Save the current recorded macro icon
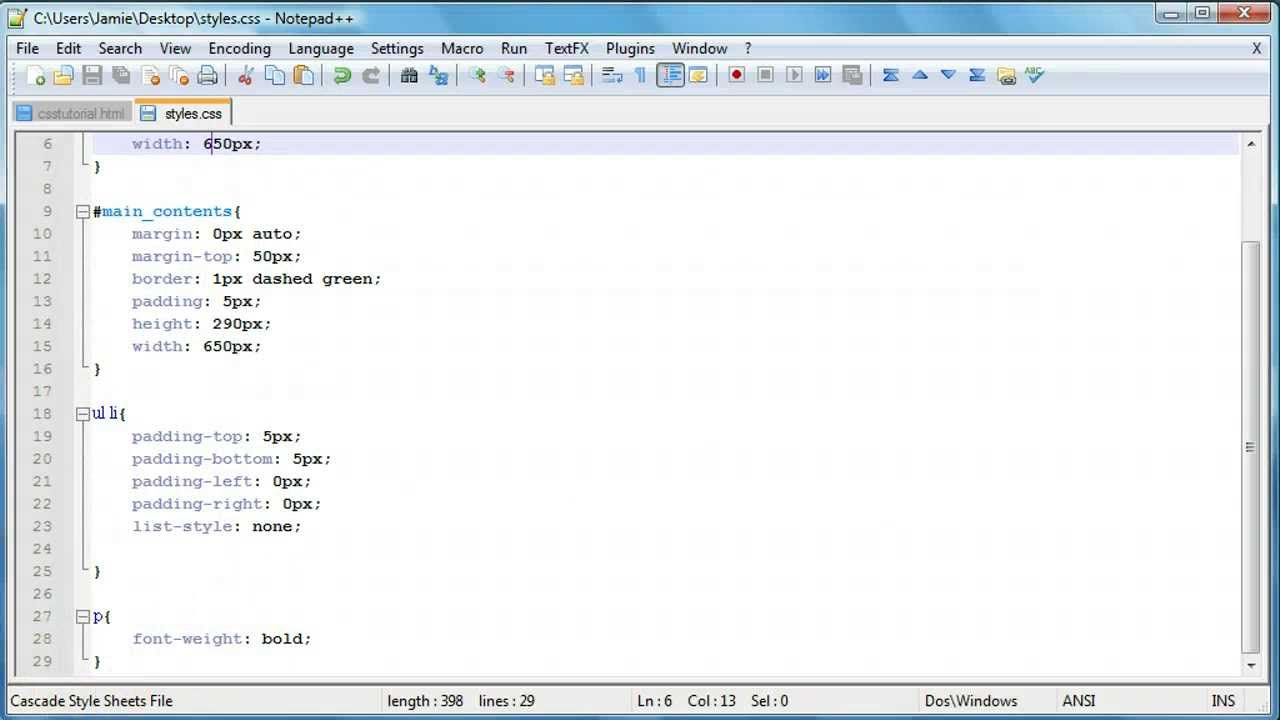Viewport: 1280px width, 720px height. [x=852, y=76]
